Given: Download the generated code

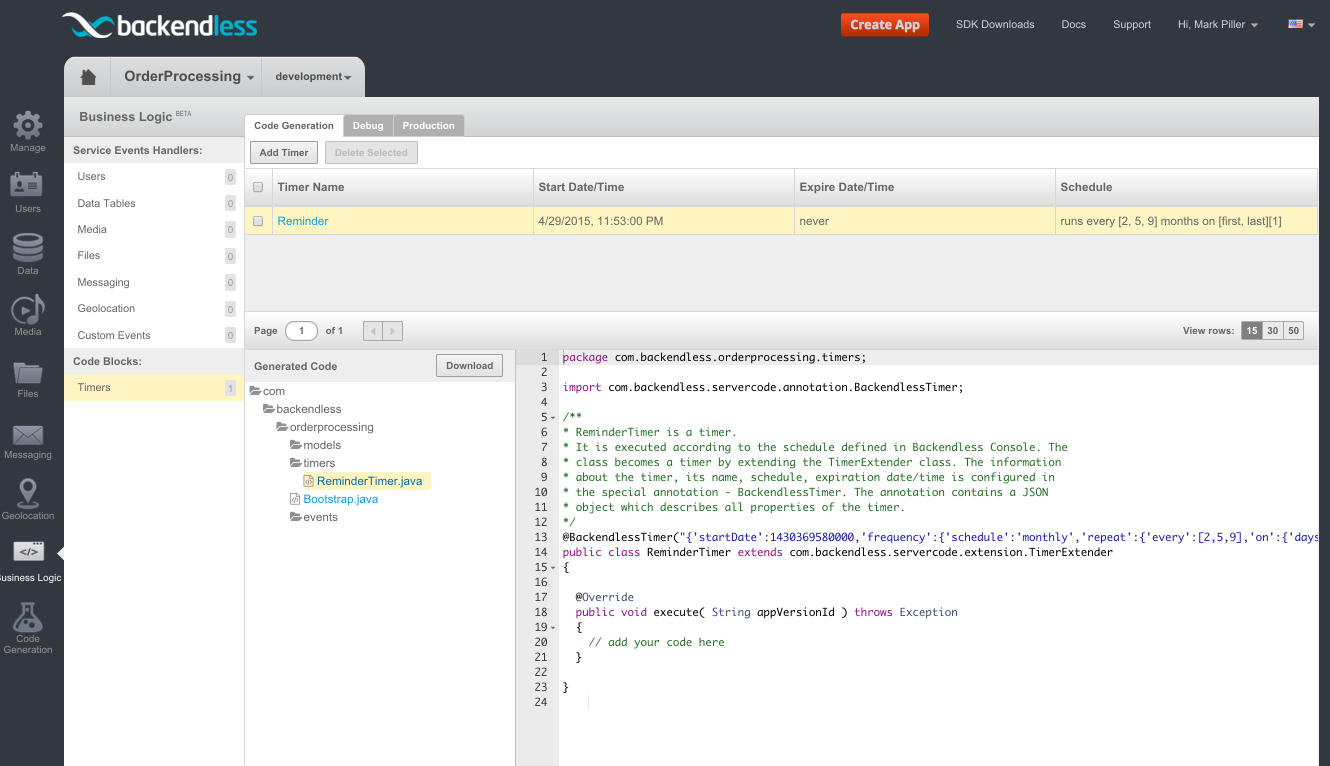Looking at the screenshot, I should point(470,366).
